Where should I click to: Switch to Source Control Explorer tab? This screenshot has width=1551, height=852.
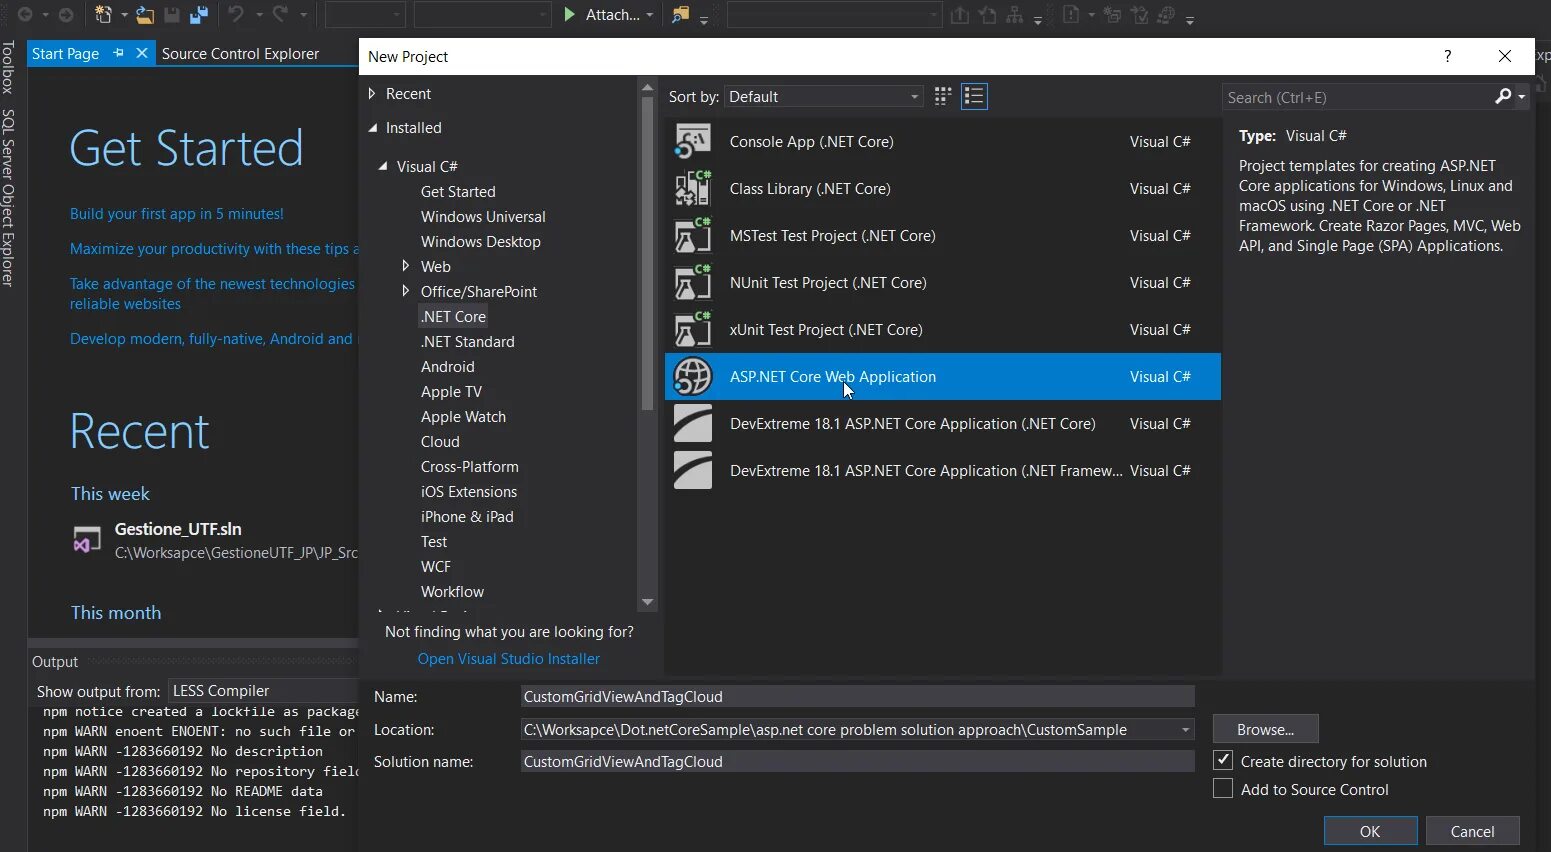point(240,53)
